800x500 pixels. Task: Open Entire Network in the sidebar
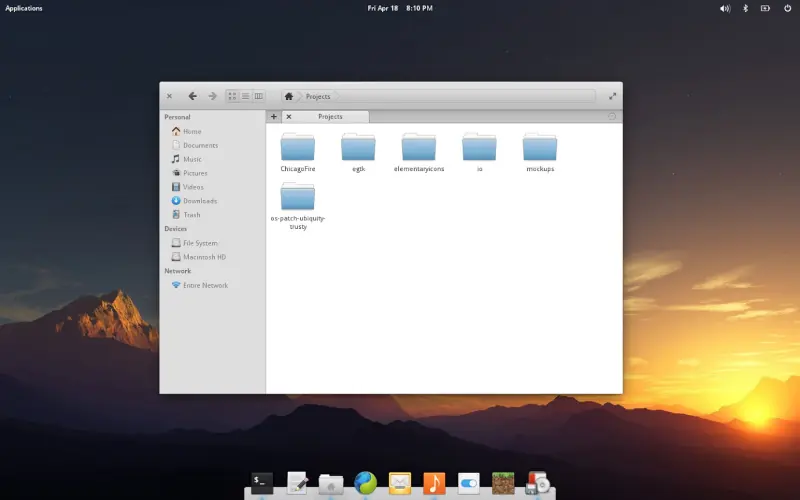click(200, 285)
